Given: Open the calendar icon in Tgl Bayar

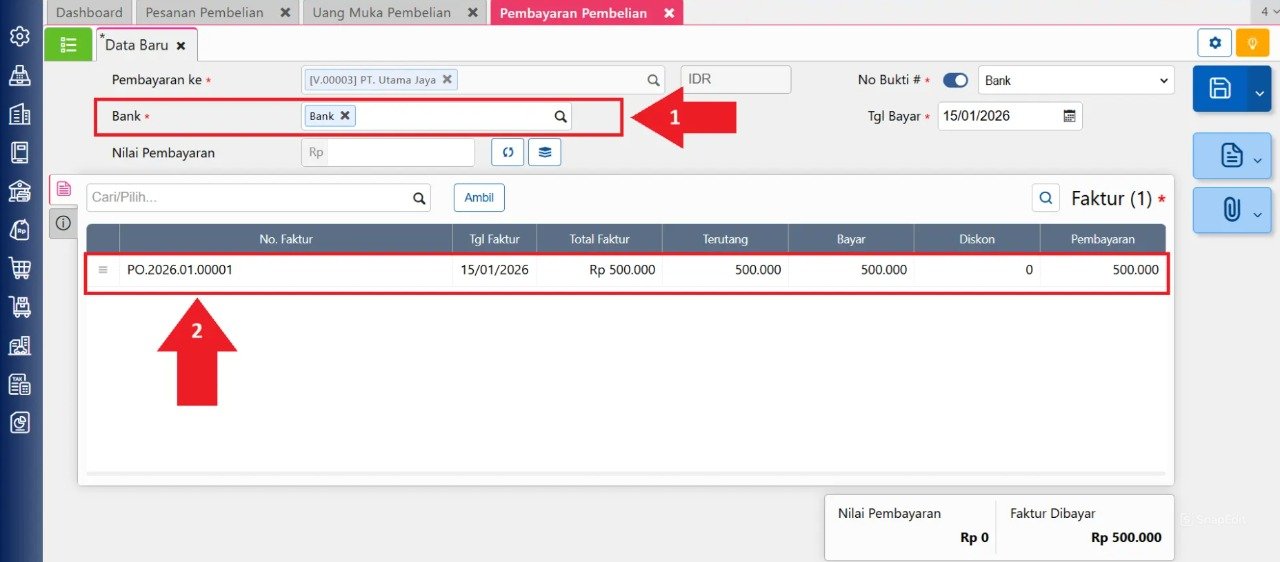Looking at the screenshot, I should point(1069,116).
